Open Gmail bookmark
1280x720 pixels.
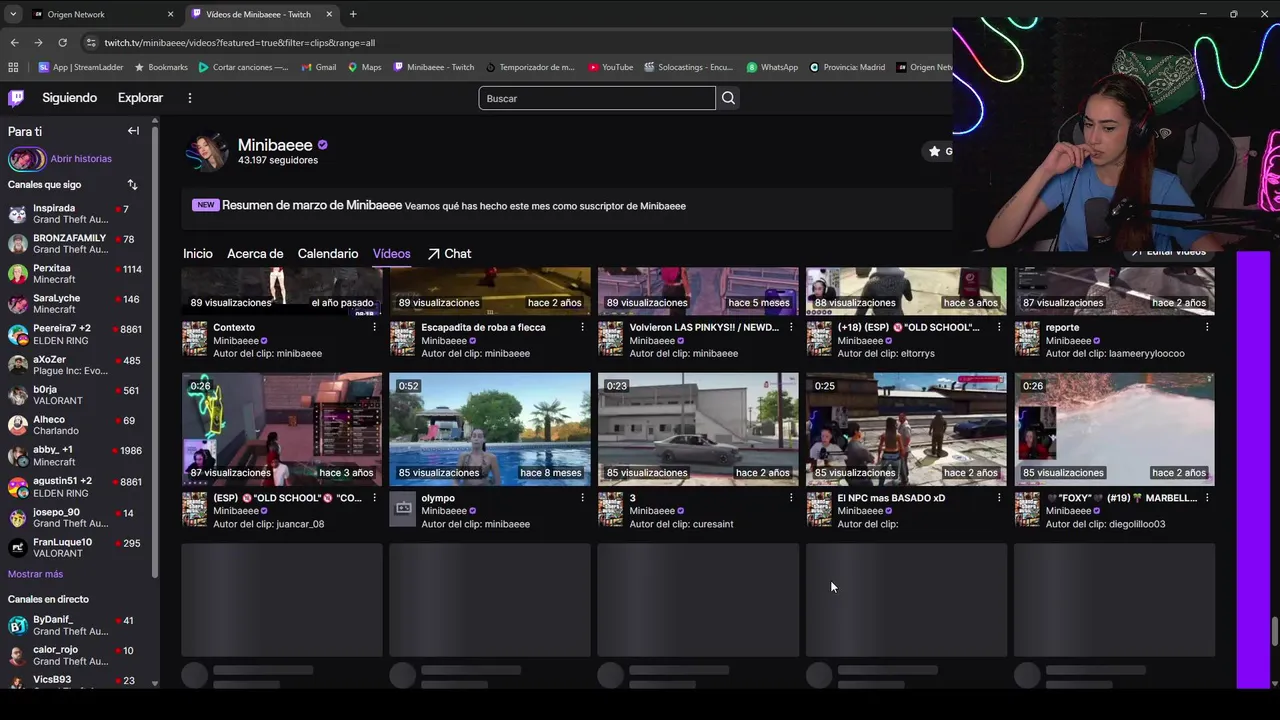point(318,67)
